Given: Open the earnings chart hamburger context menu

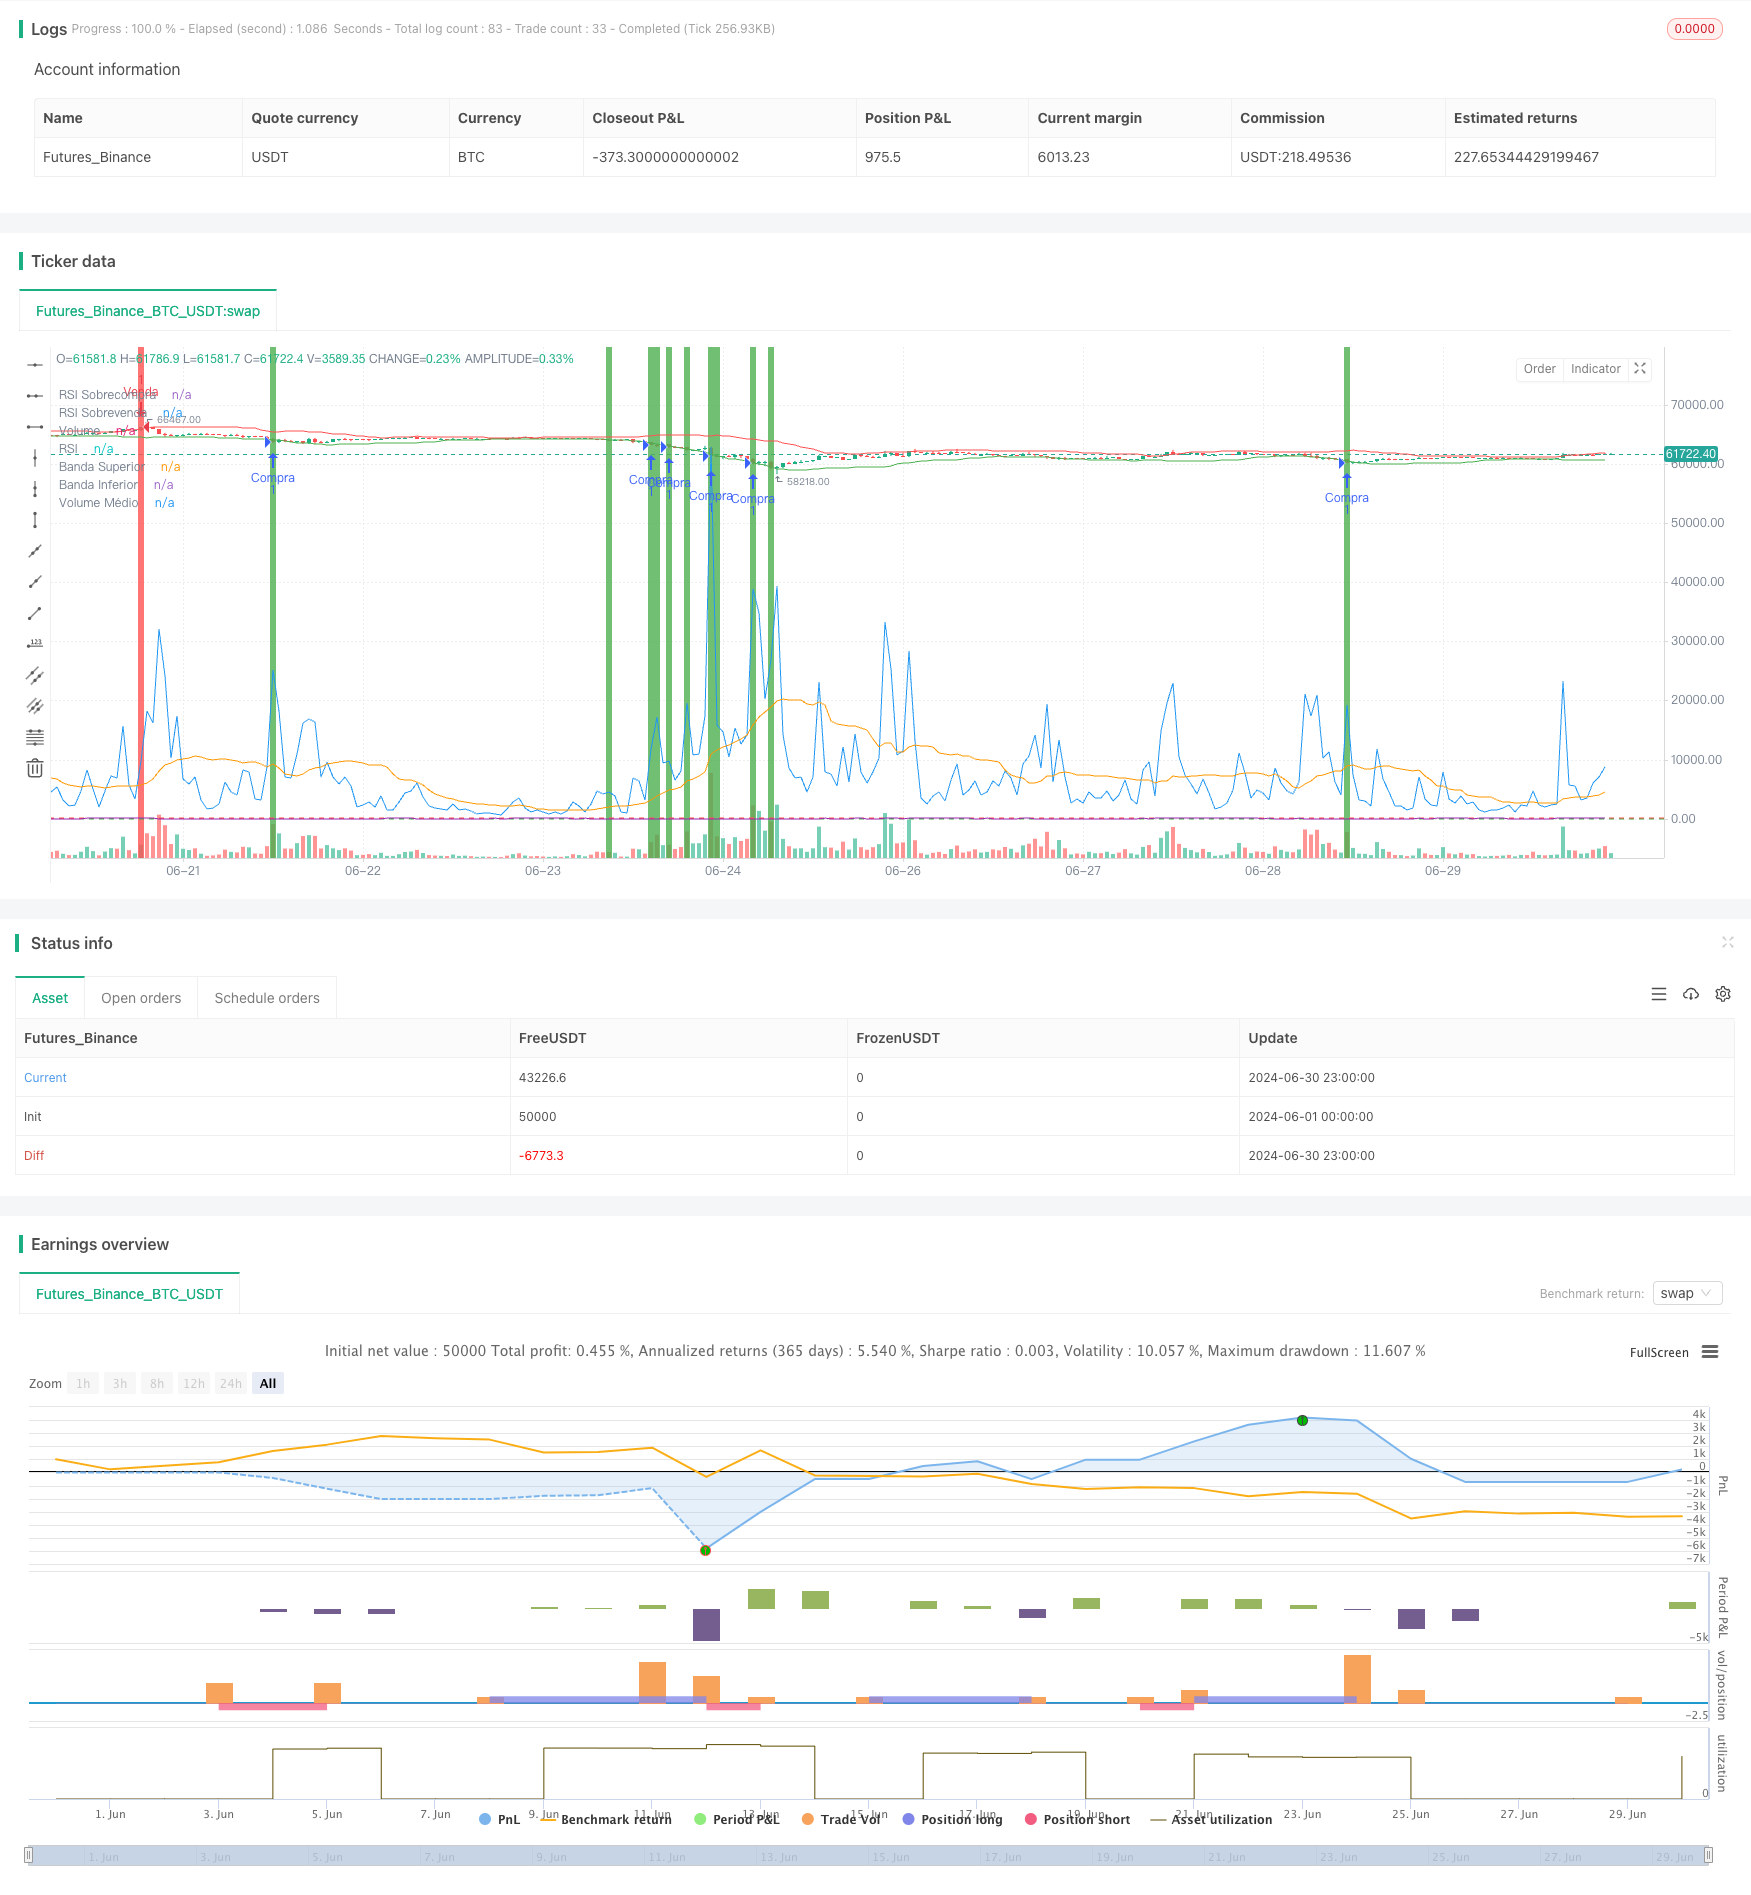Looking at the screenshot, I should (x=1710, y=1352).
